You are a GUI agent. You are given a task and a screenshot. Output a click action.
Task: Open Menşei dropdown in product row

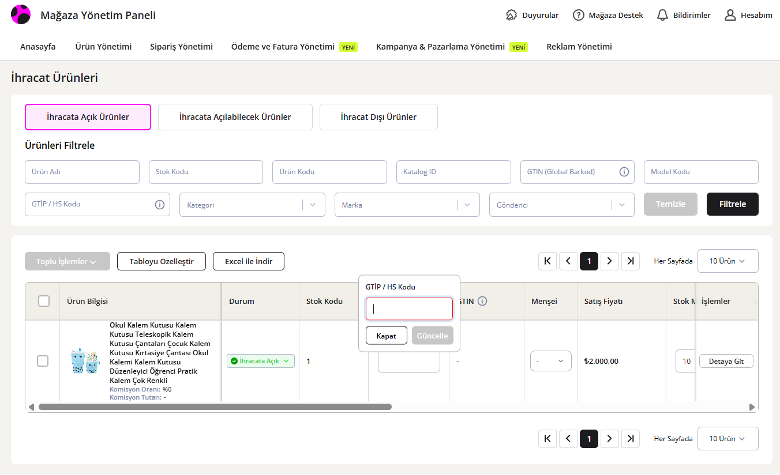click(x=551, y=361)
